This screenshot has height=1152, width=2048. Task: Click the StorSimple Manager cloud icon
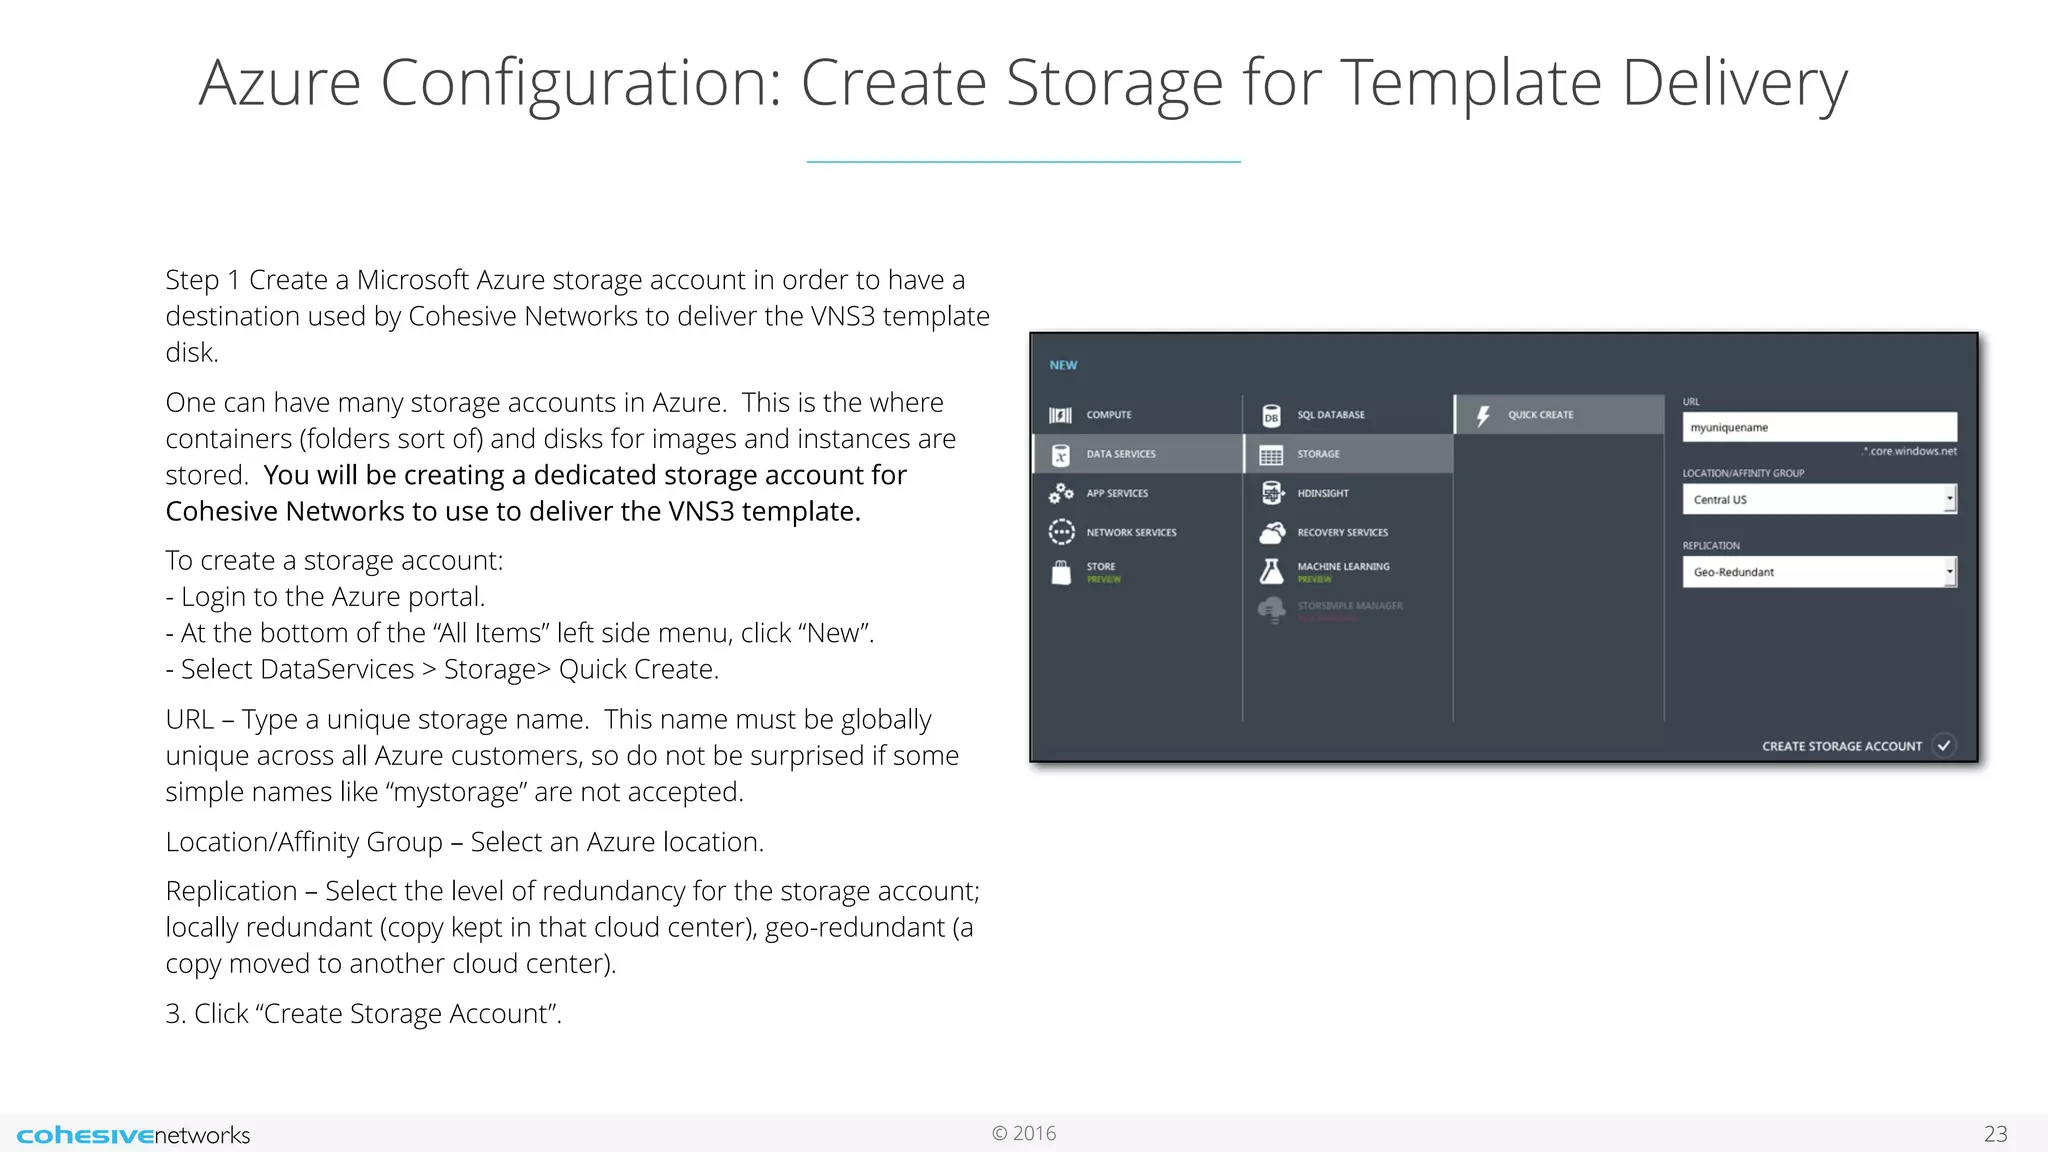pyautogui.click(x=1271, y=609)
